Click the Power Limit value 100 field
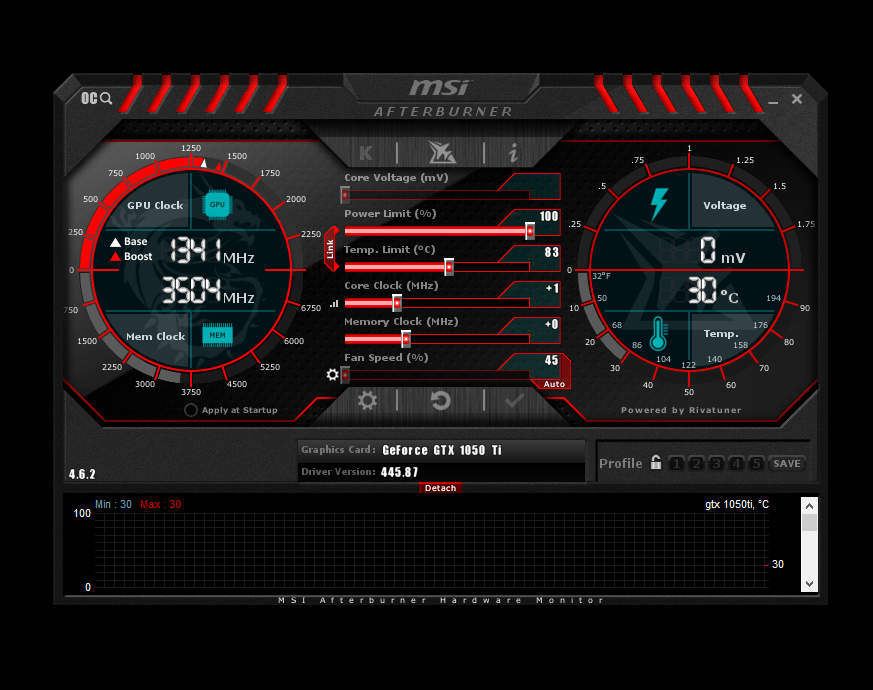 tap(548, 216)
